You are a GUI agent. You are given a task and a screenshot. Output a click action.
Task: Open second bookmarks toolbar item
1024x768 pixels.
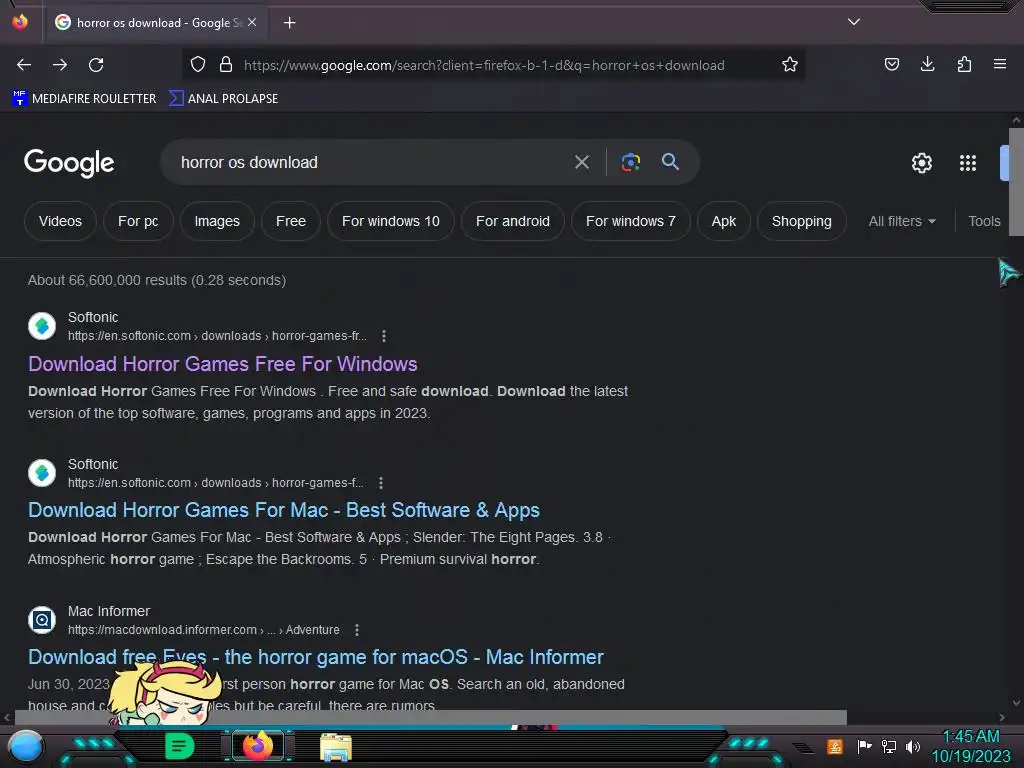click(x=223, y=99)
